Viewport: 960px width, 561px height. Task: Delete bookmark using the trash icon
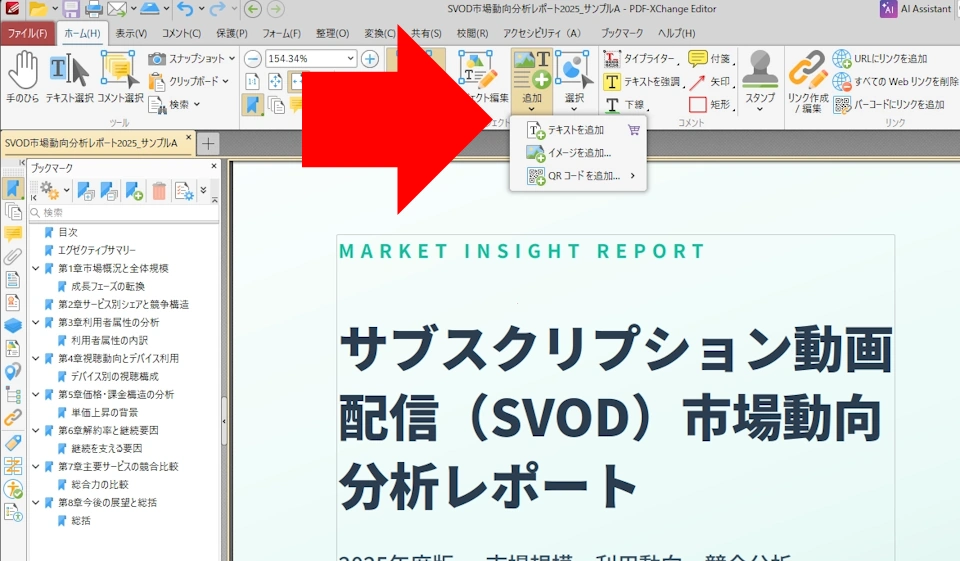[x=159, y=192]
